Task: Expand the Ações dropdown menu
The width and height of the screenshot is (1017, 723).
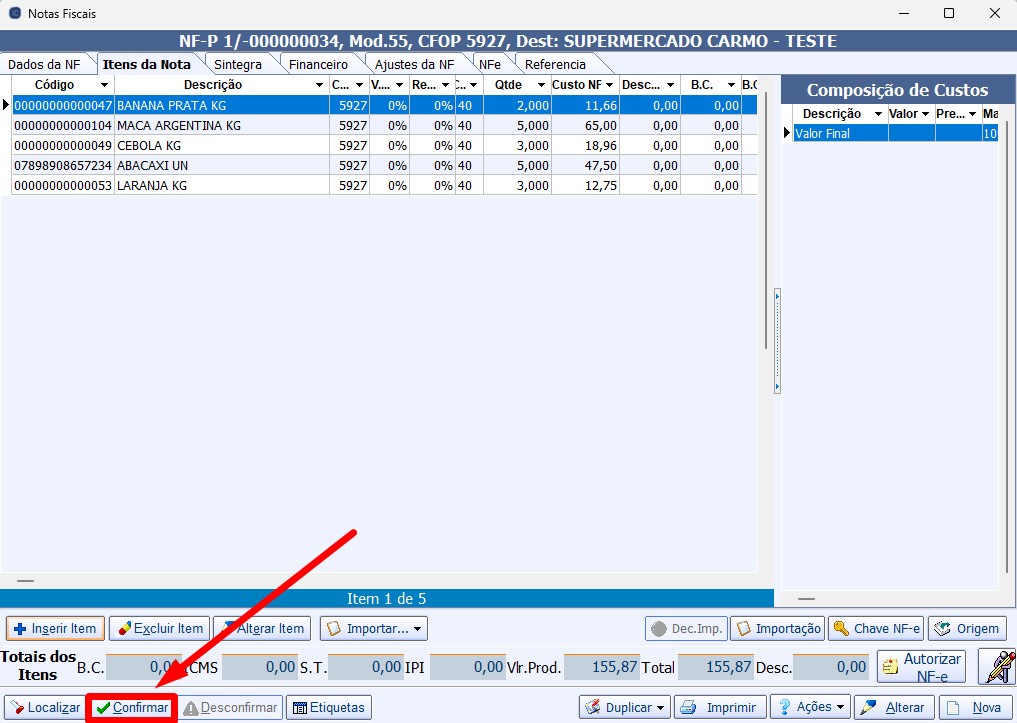Action: pyautogui.click(x=811, y=707)
